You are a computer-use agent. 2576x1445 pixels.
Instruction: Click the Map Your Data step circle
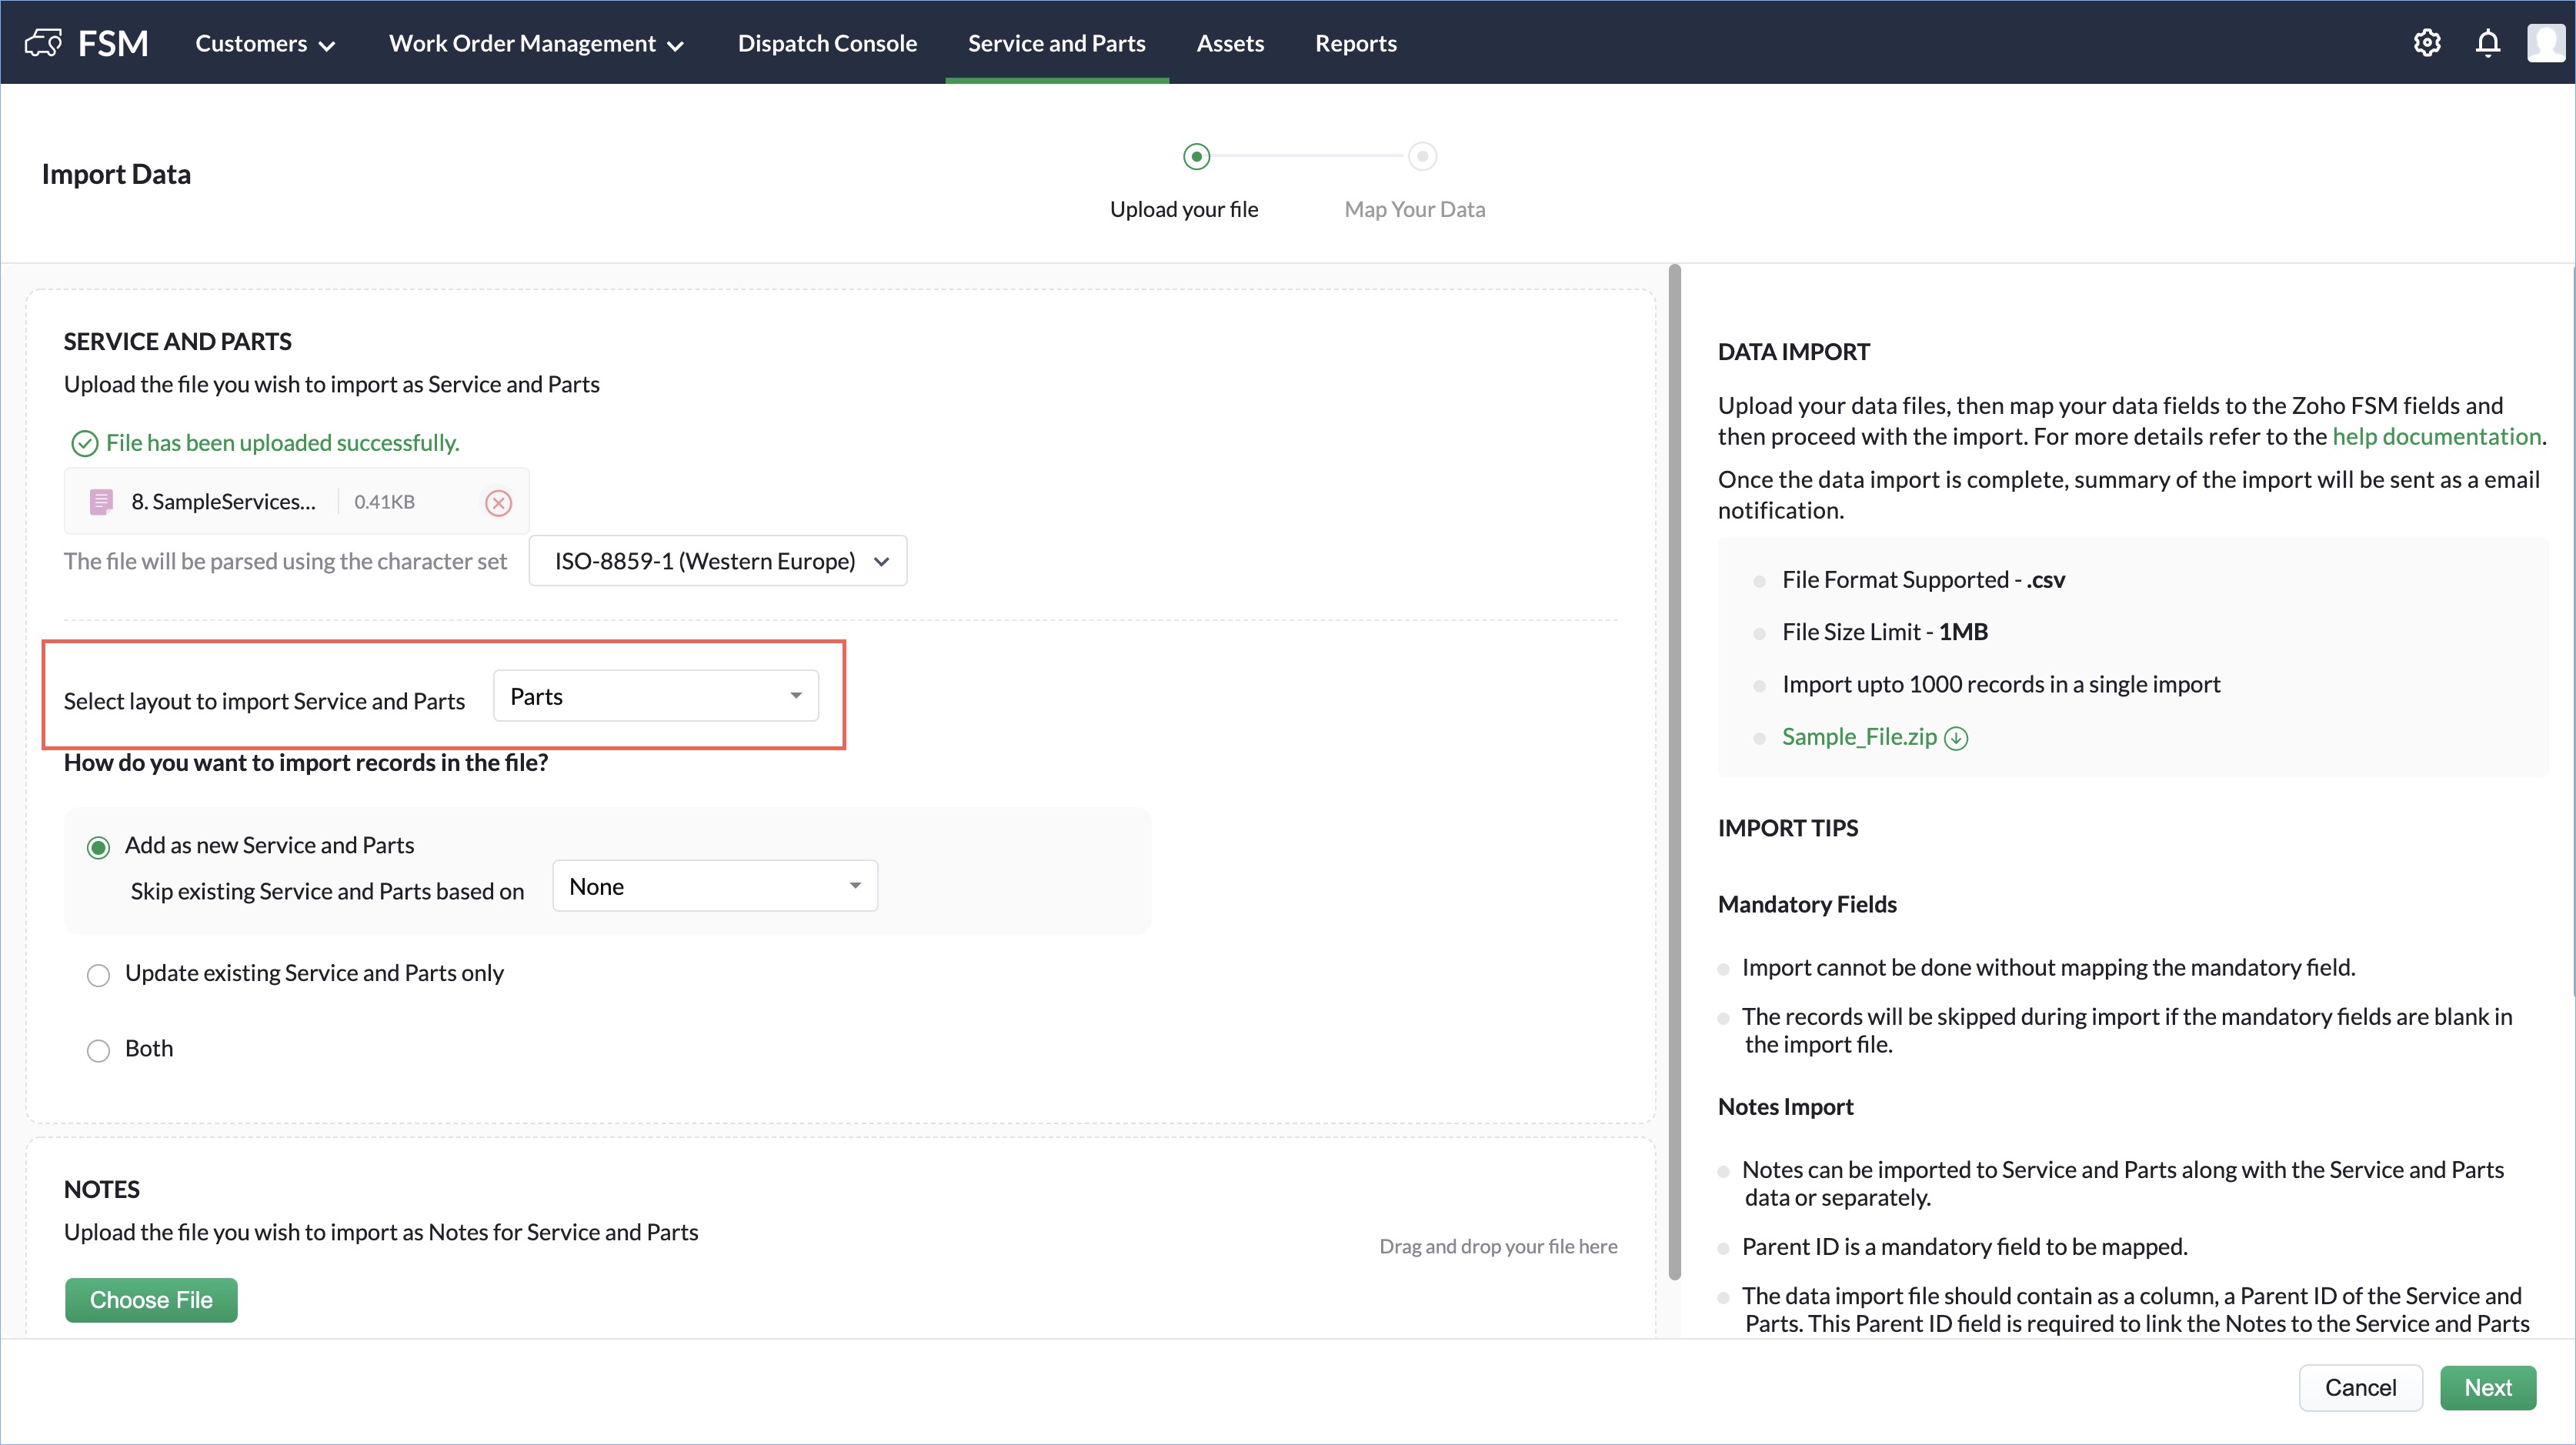pos(1422,156)
